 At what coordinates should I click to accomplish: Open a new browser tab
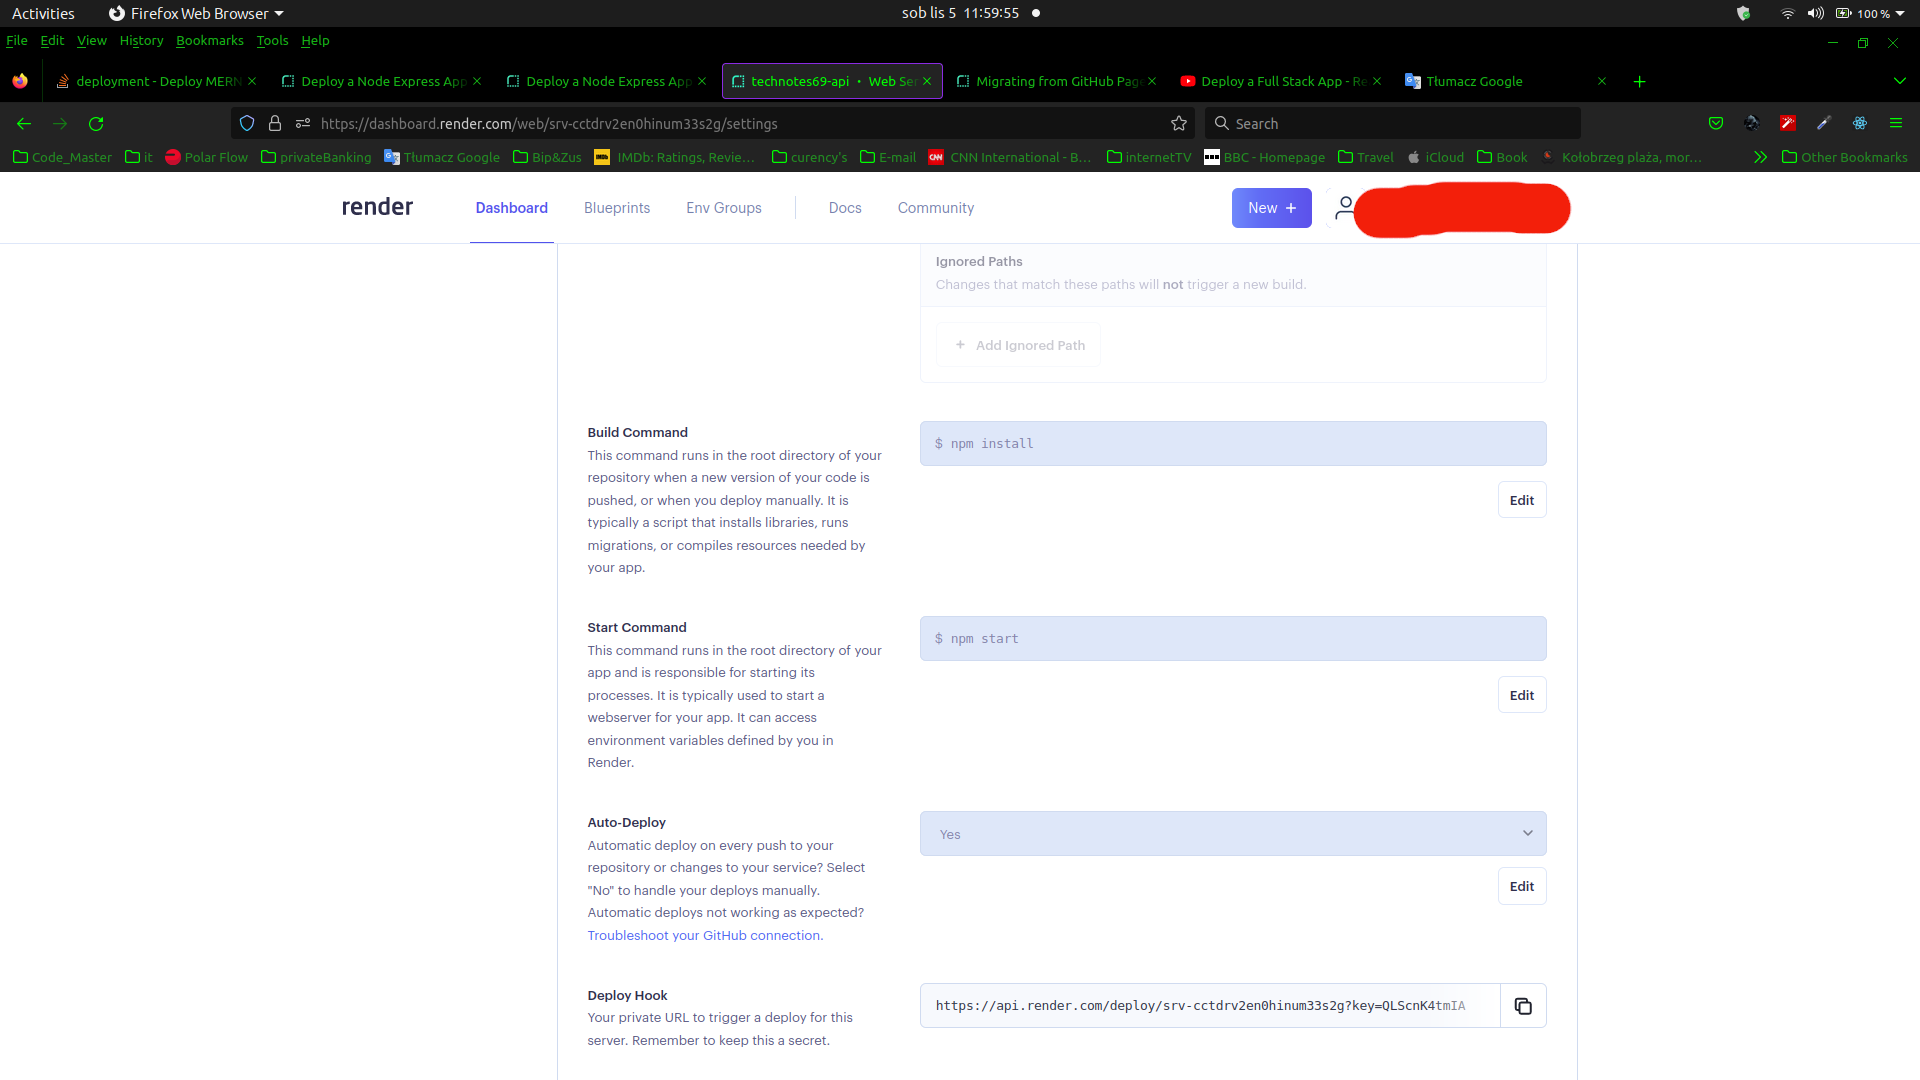point(1639,82)
